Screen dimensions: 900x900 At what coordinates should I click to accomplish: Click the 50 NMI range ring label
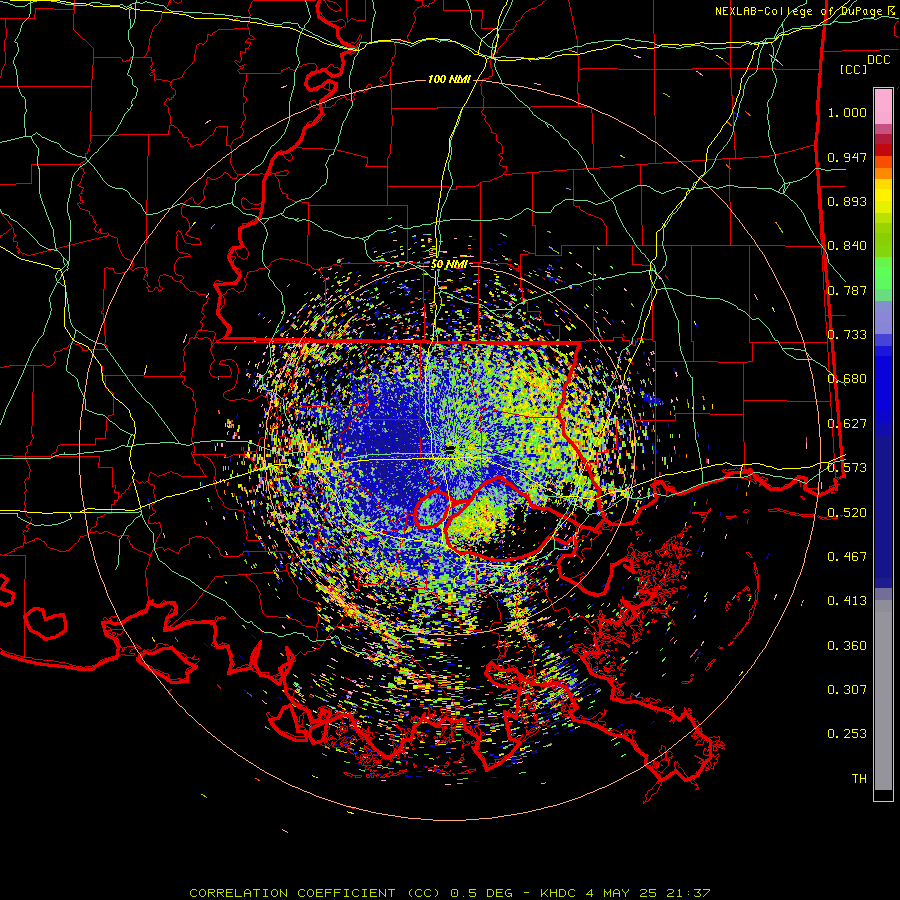point(449,264)
